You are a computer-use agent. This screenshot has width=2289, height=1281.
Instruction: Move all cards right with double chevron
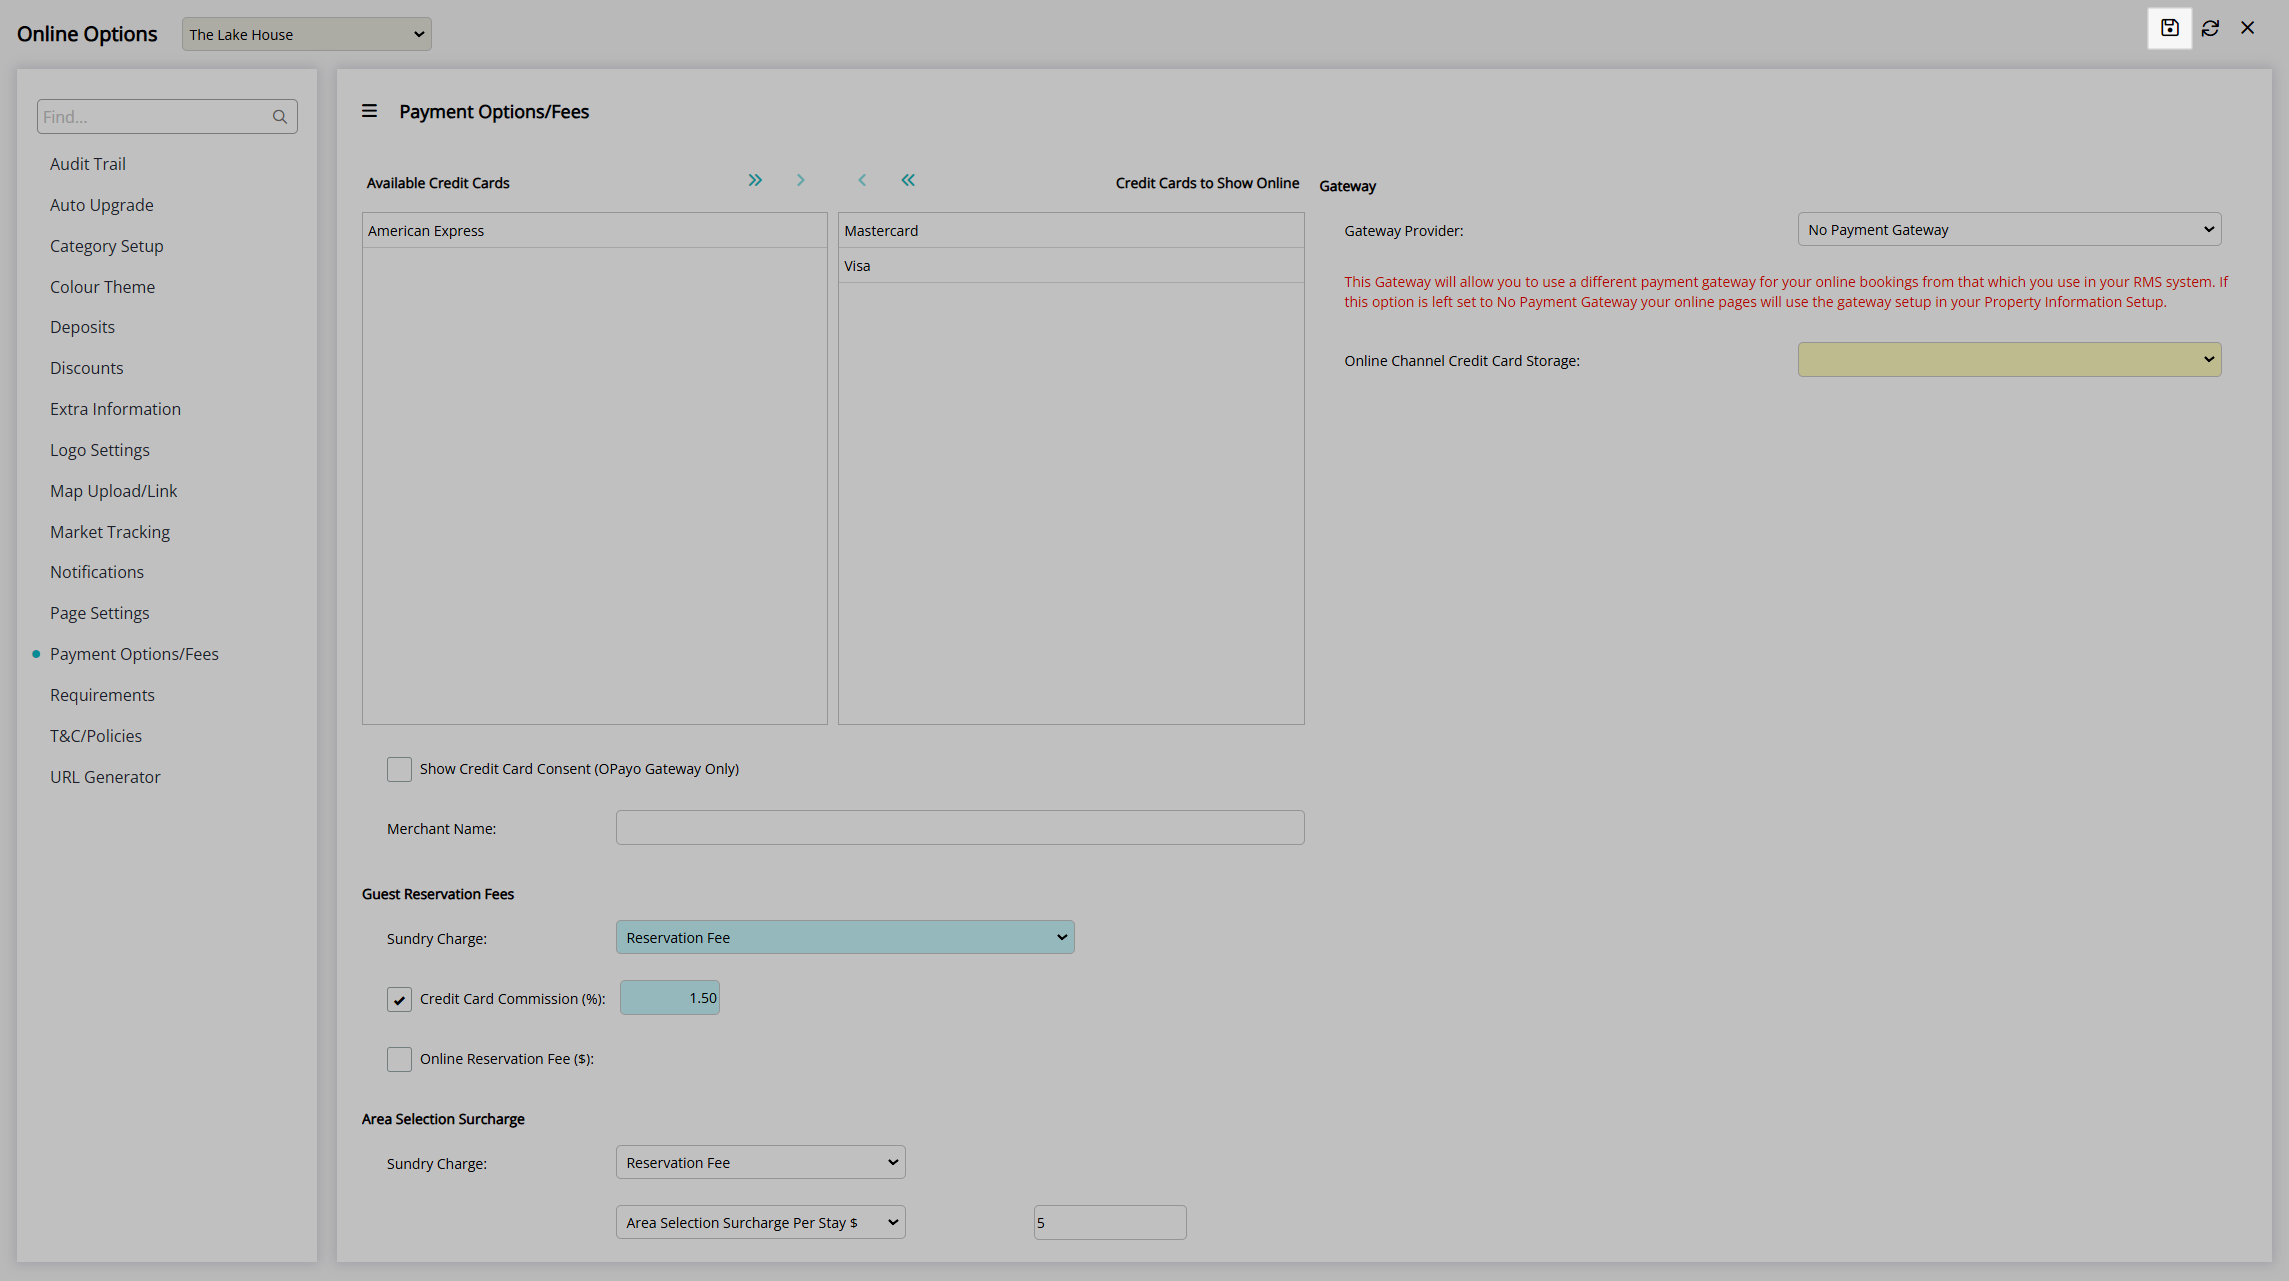click(755, 180)
